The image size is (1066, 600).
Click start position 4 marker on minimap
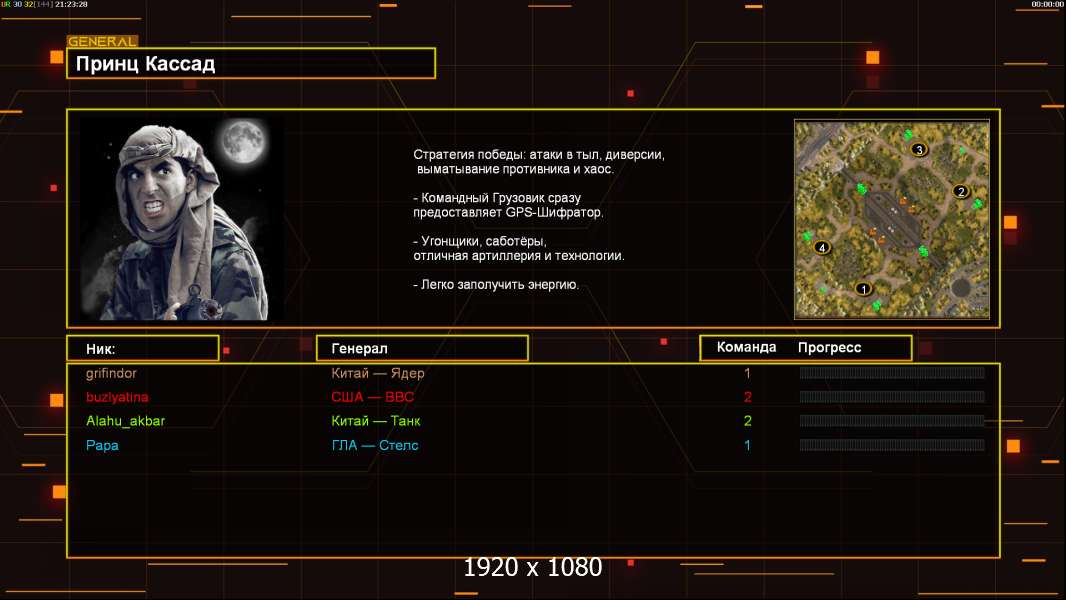[x=822, y=247]
